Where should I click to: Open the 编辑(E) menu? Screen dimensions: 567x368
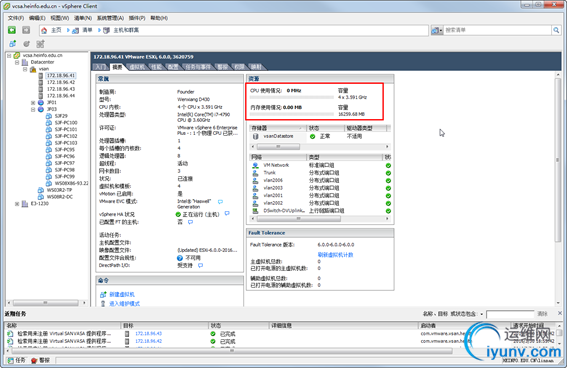(x=37, y=18)
